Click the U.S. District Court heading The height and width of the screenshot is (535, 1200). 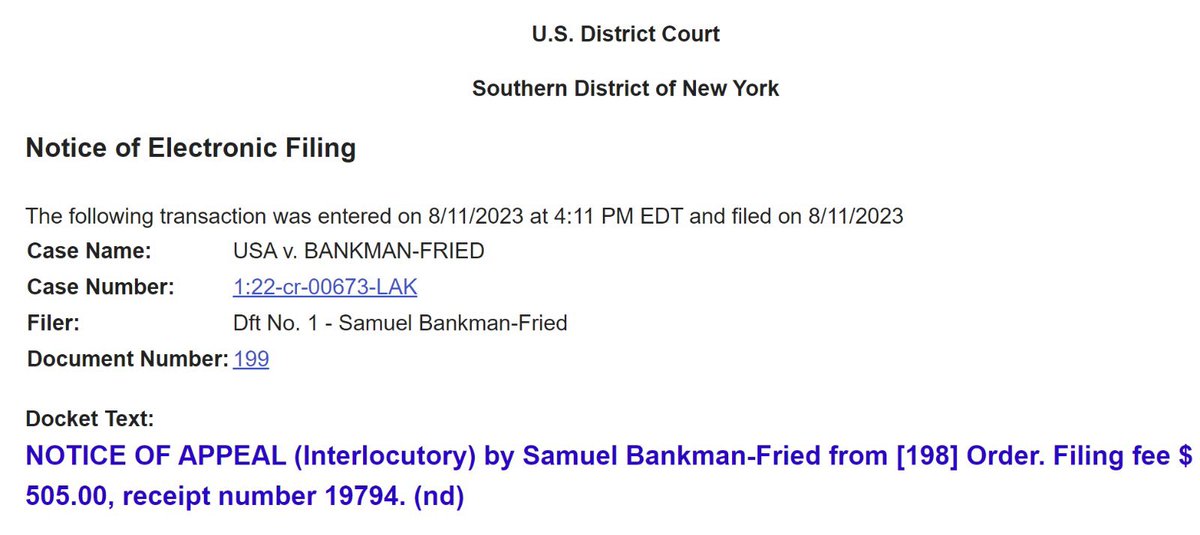pyautogui.click(x=625, y=34)
